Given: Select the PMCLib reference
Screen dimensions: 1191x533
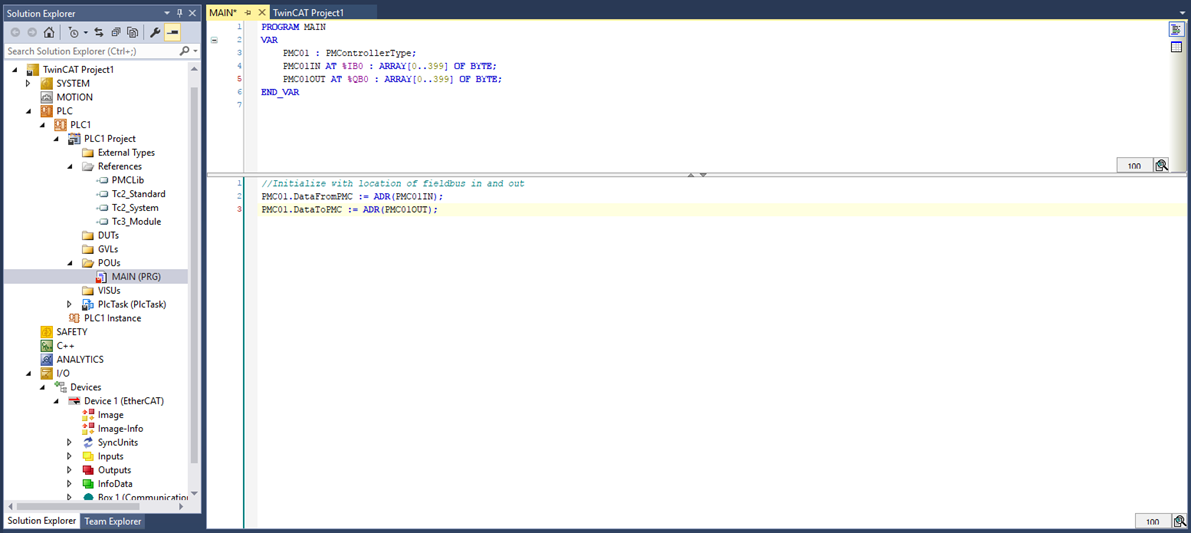Looking at the screenshot, I should click(127, 180).
